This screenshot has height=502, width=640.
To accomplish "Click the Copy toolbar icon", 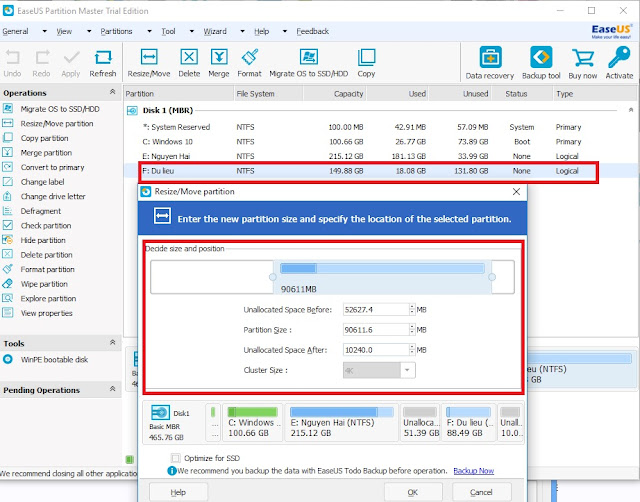I will point(366,63).
